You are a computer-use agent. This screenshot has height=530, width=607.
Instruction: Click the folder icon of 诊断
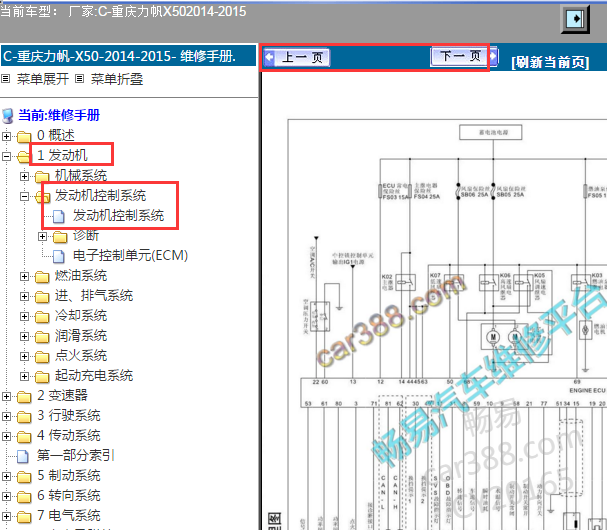tap(60, 237)
